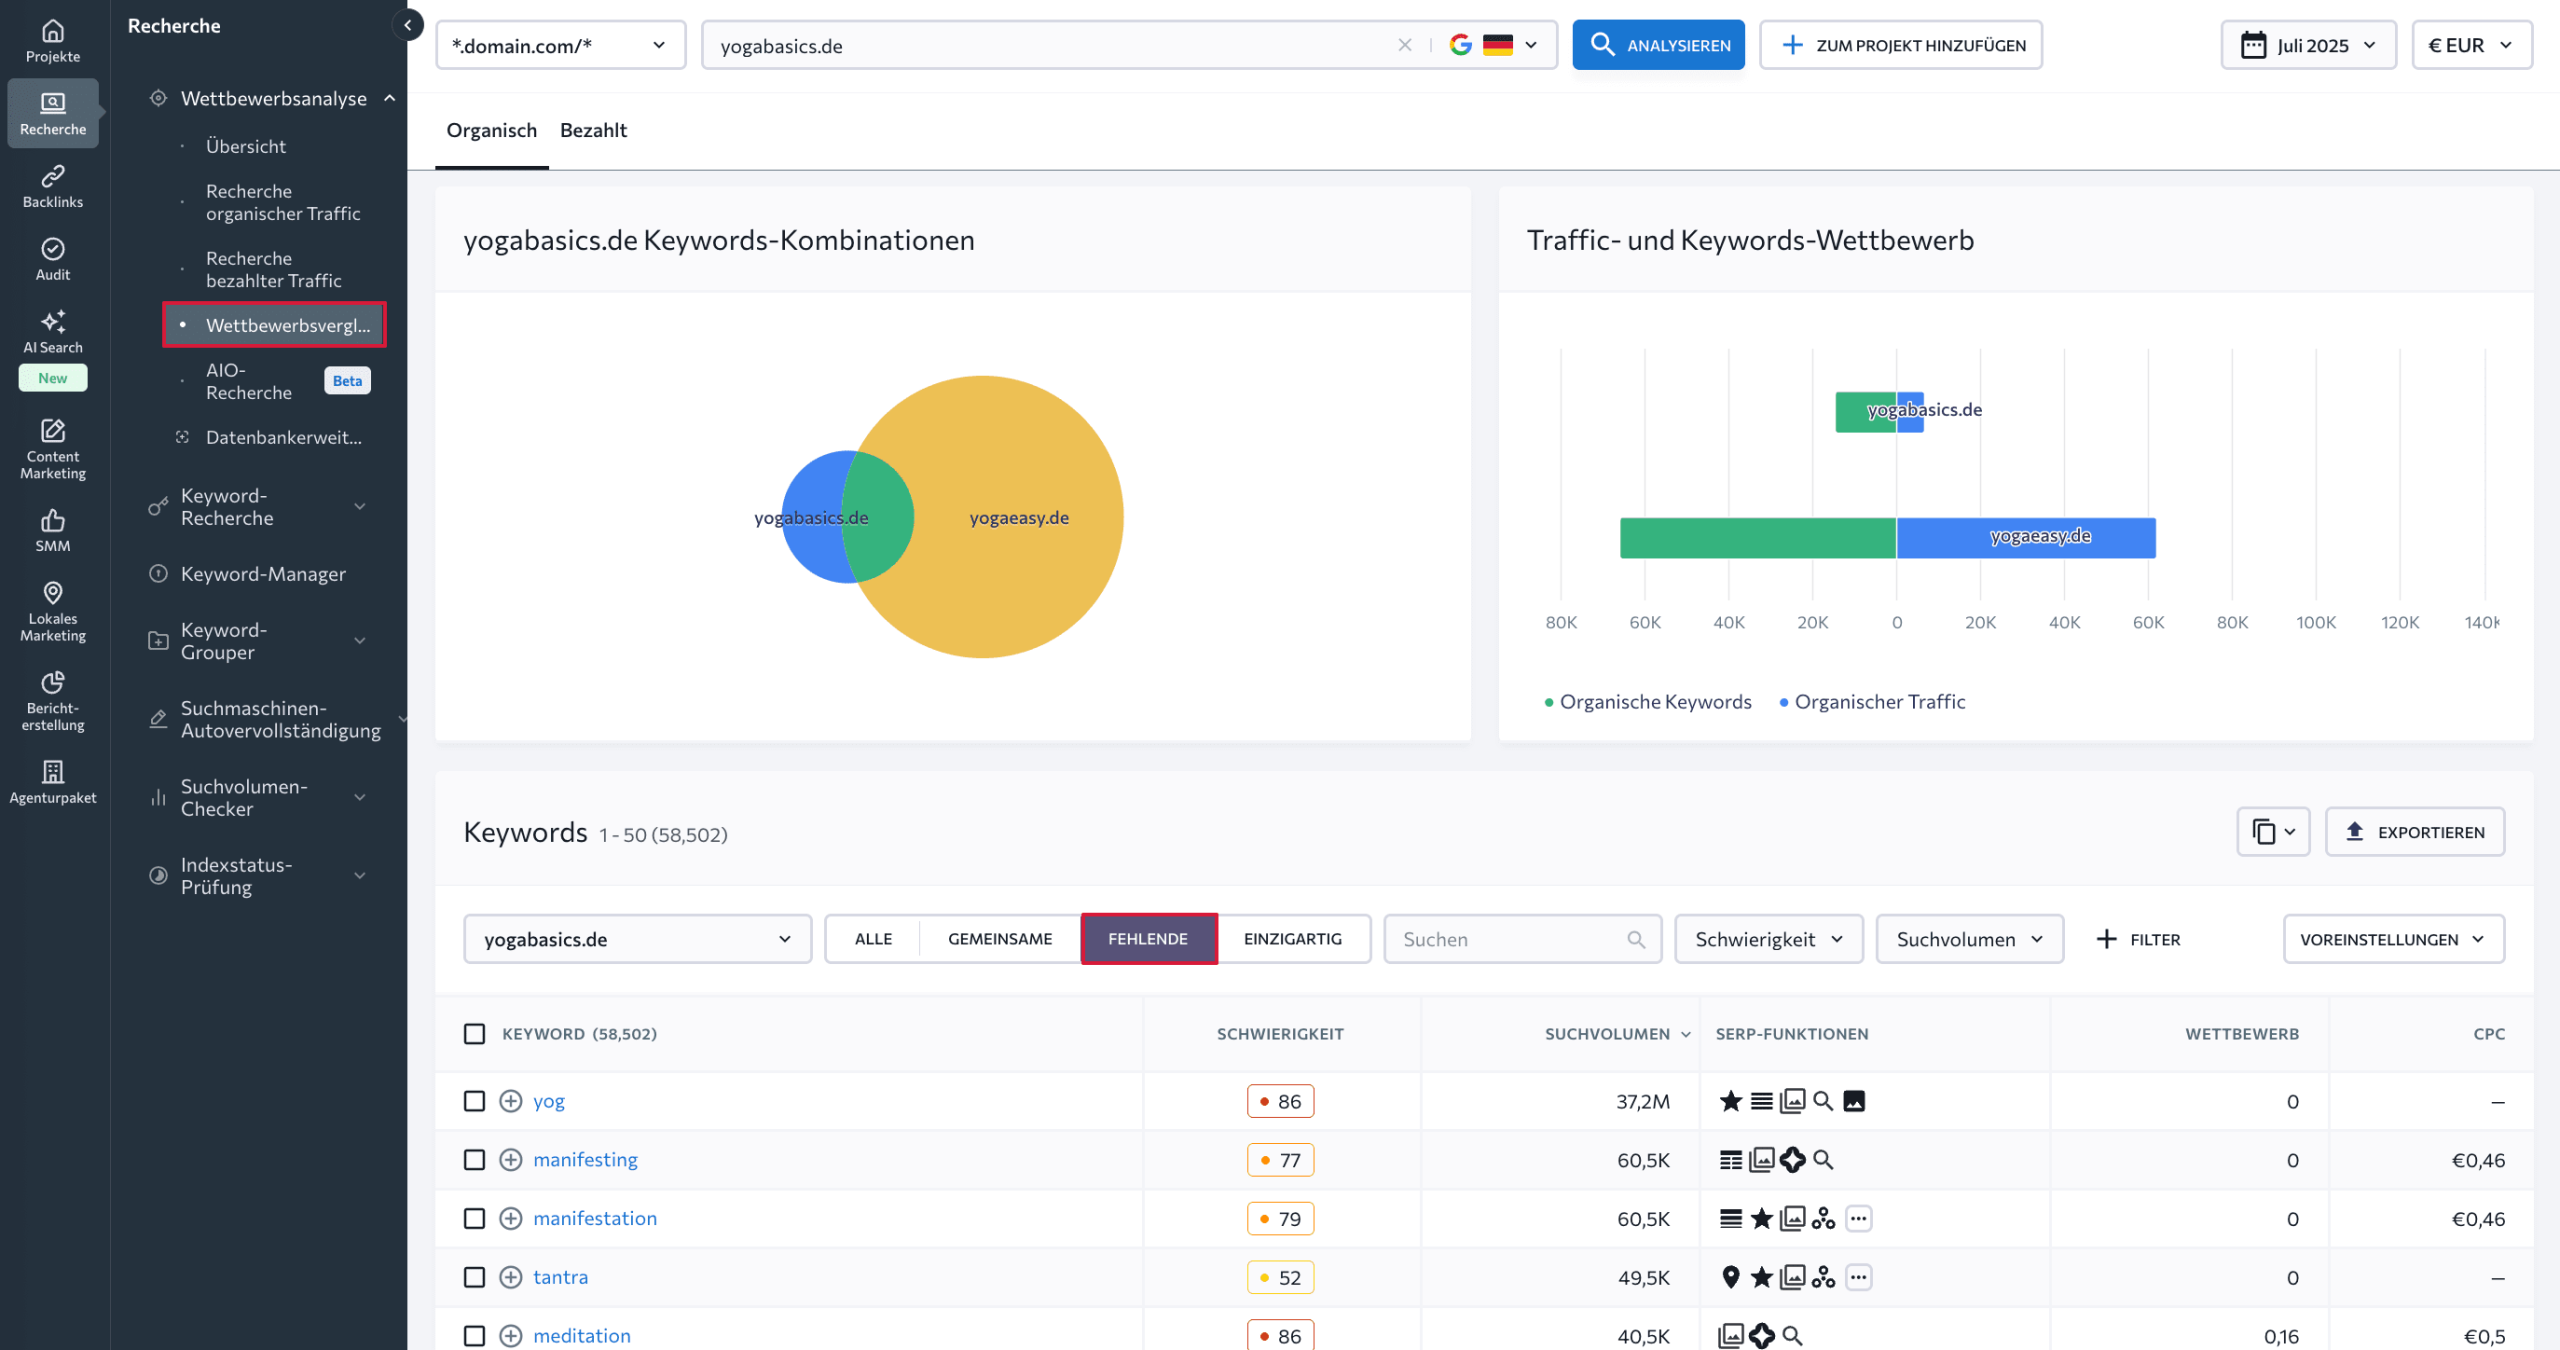The height and width of the screenshot is (1350, 2560).
Task: Add keyword 'meditation' with plus icon
Action: point(511,1336)
